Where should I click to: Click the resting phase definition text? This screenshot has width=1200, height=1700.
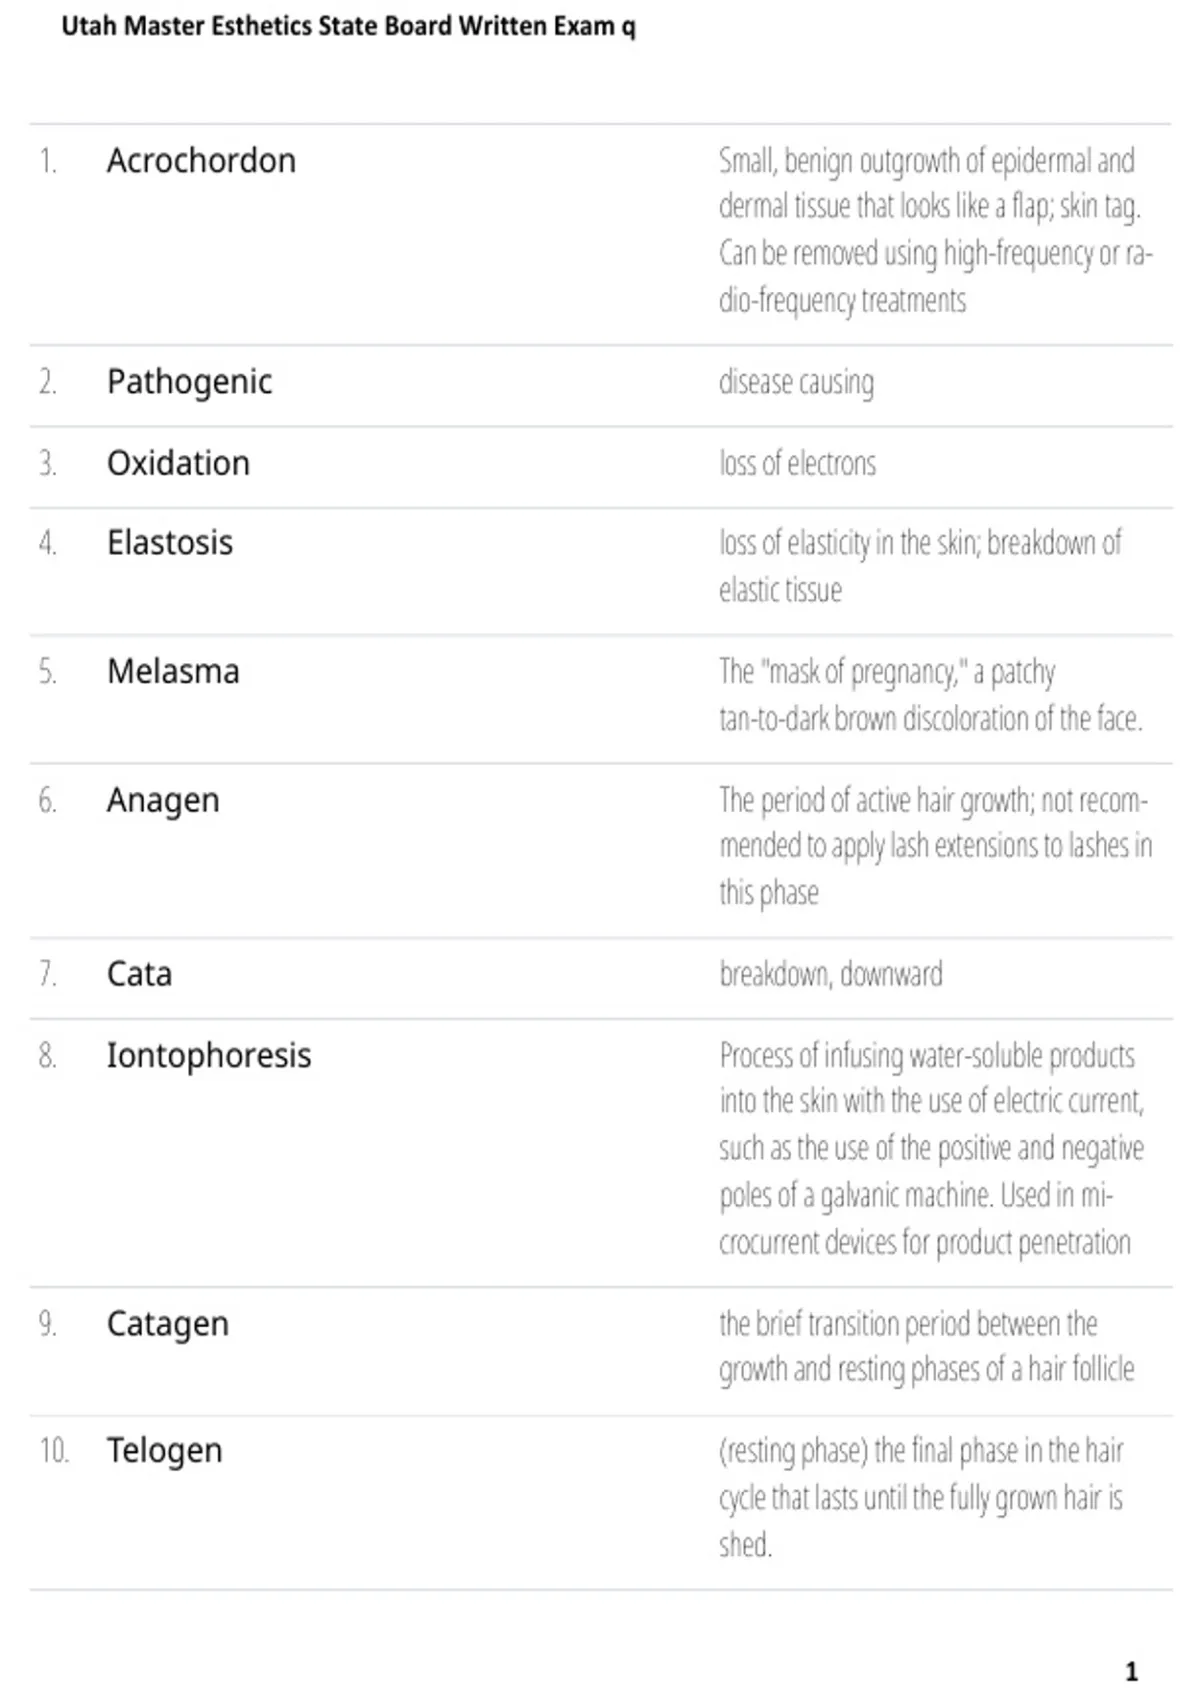point(921,1498)
